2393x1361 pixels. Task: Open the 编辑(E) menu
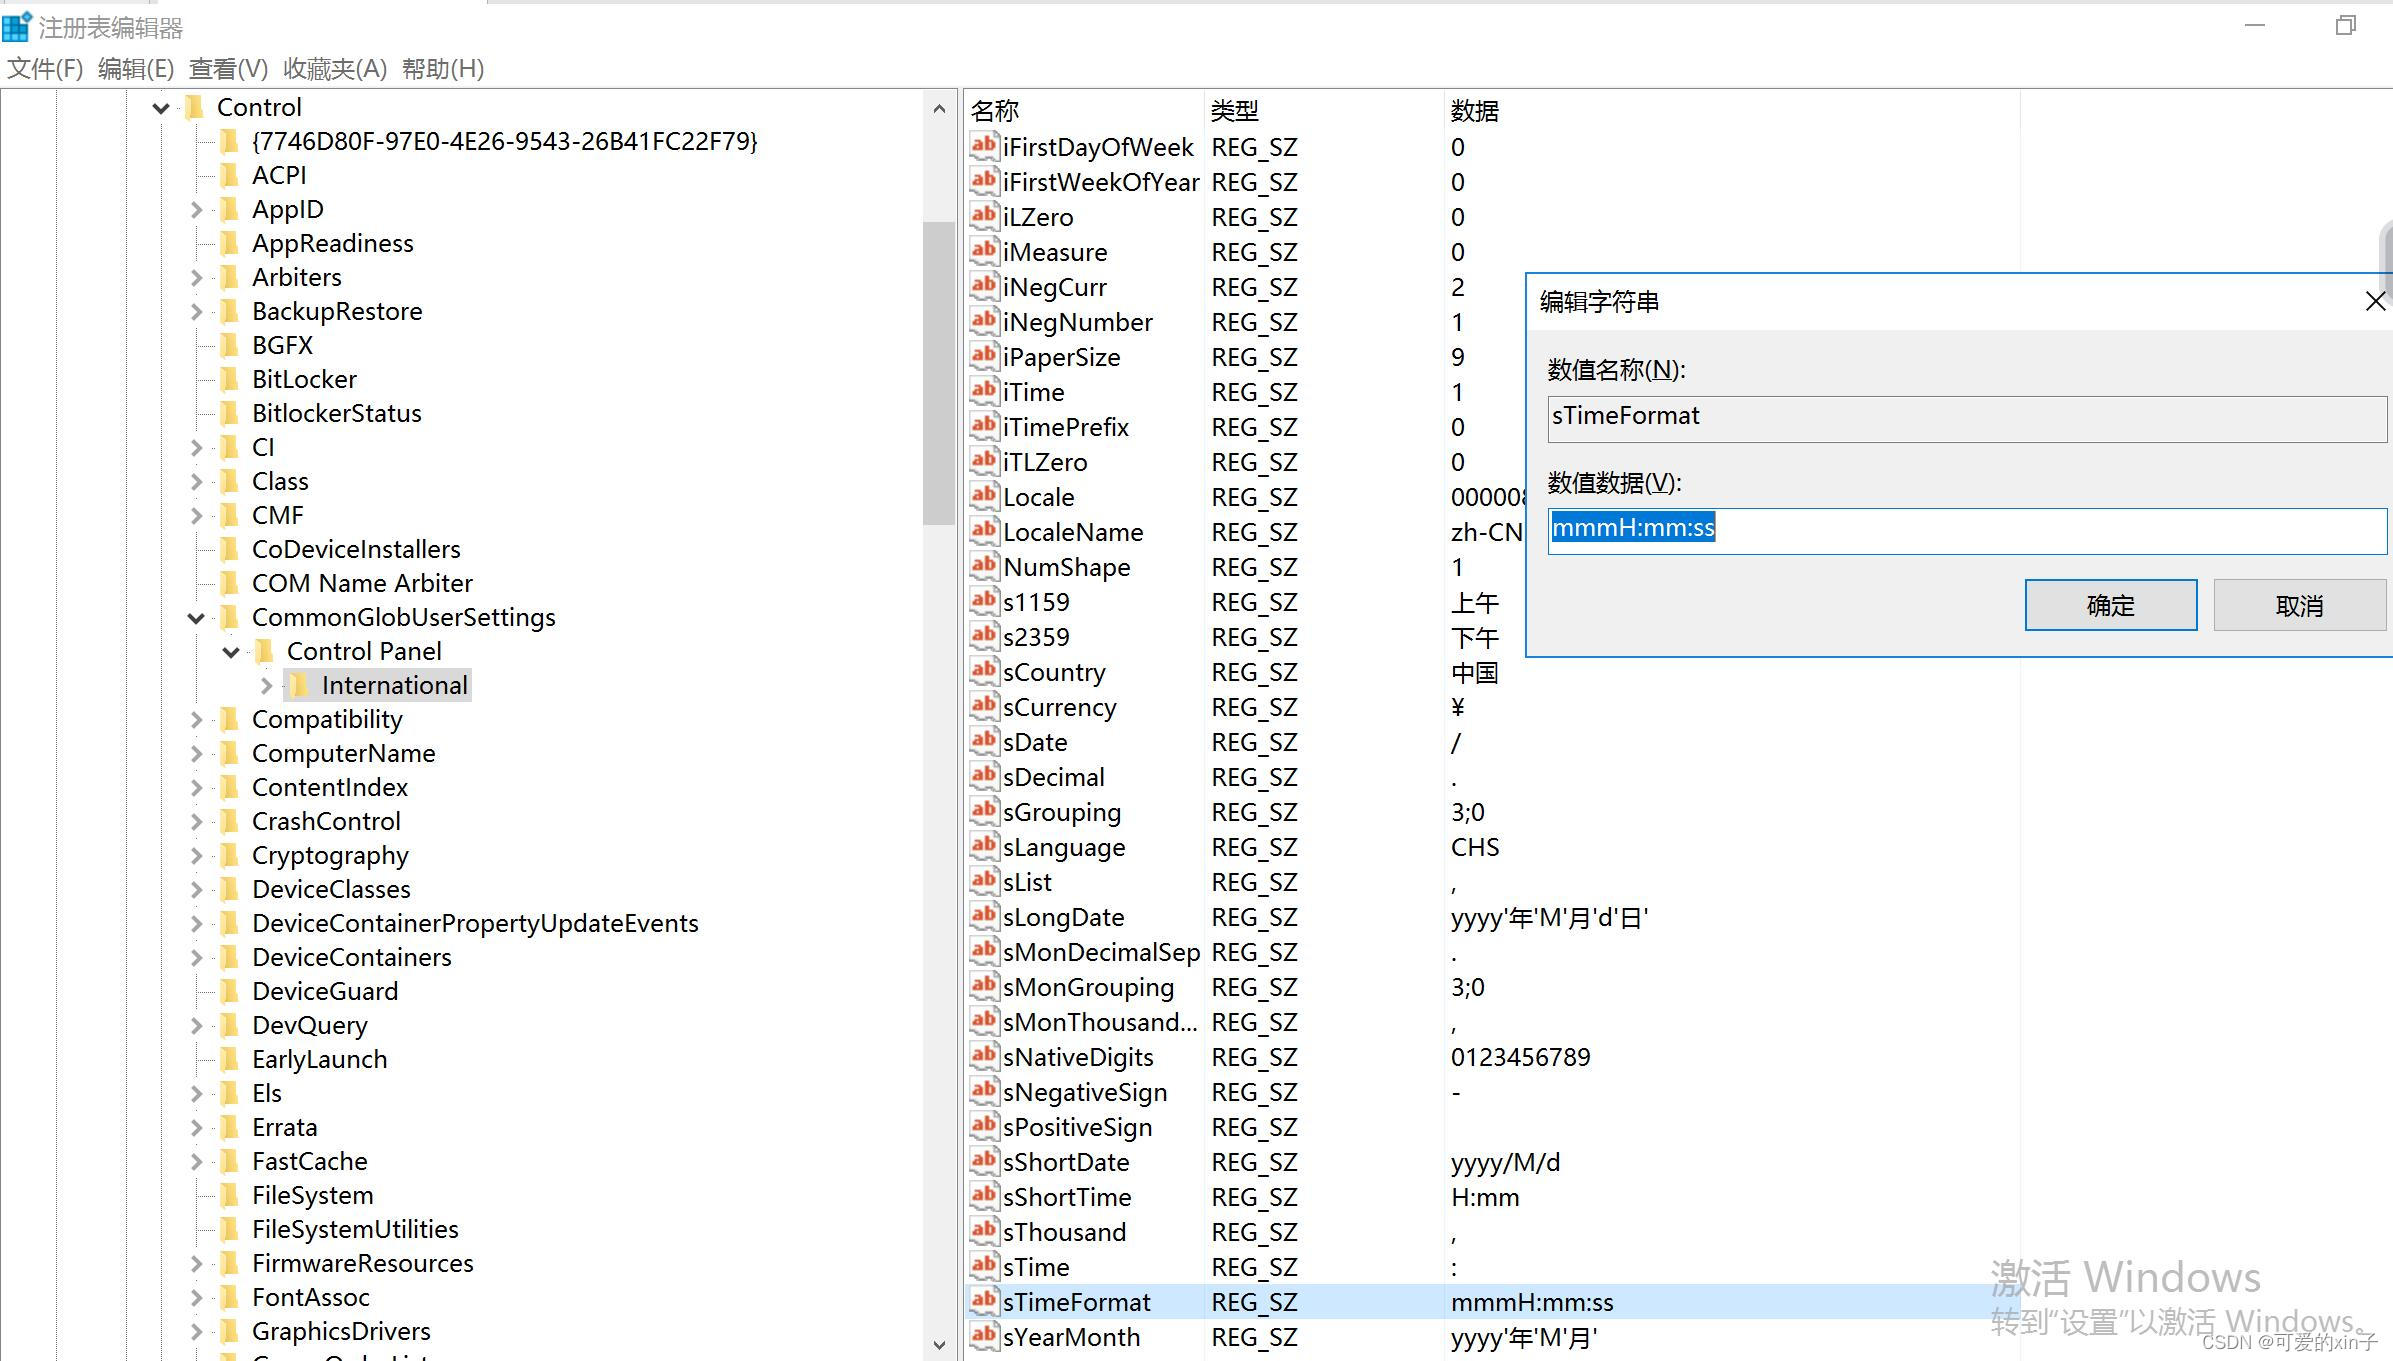(136, 69)
